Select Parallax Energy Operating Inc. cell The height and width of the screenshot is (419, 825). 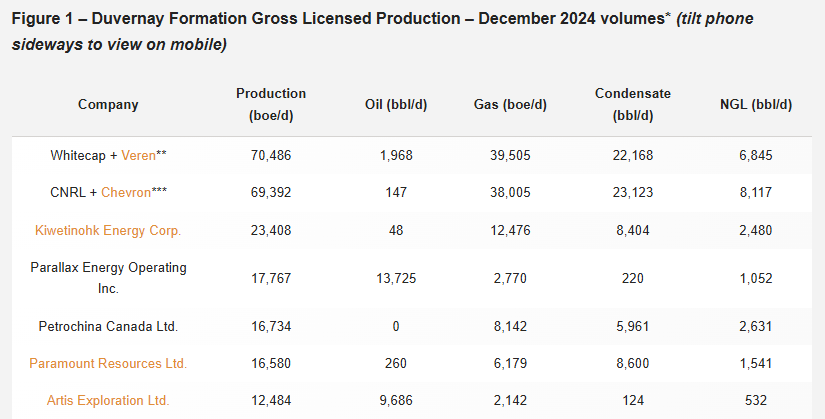coord(108,278)
